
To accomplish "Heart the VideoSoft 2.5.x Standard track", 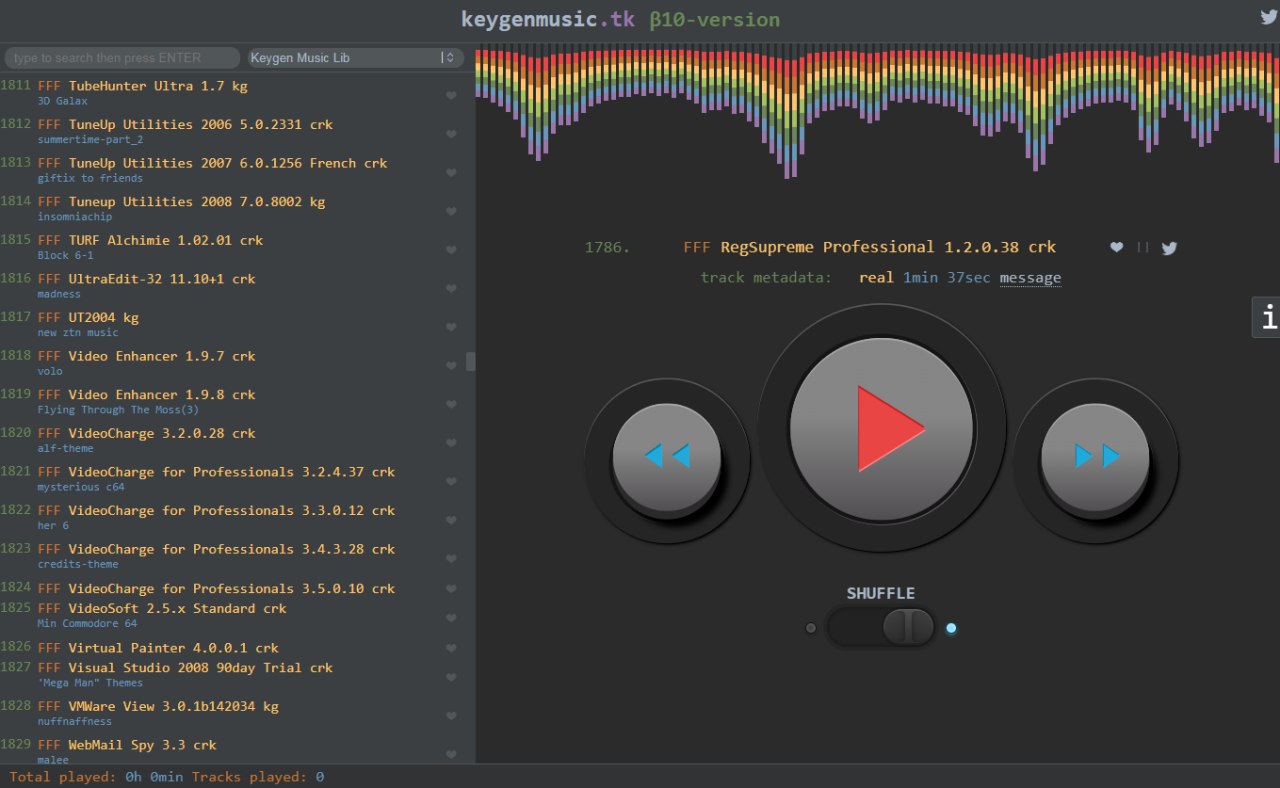I will pyautogui.click(x=451, y=618).
